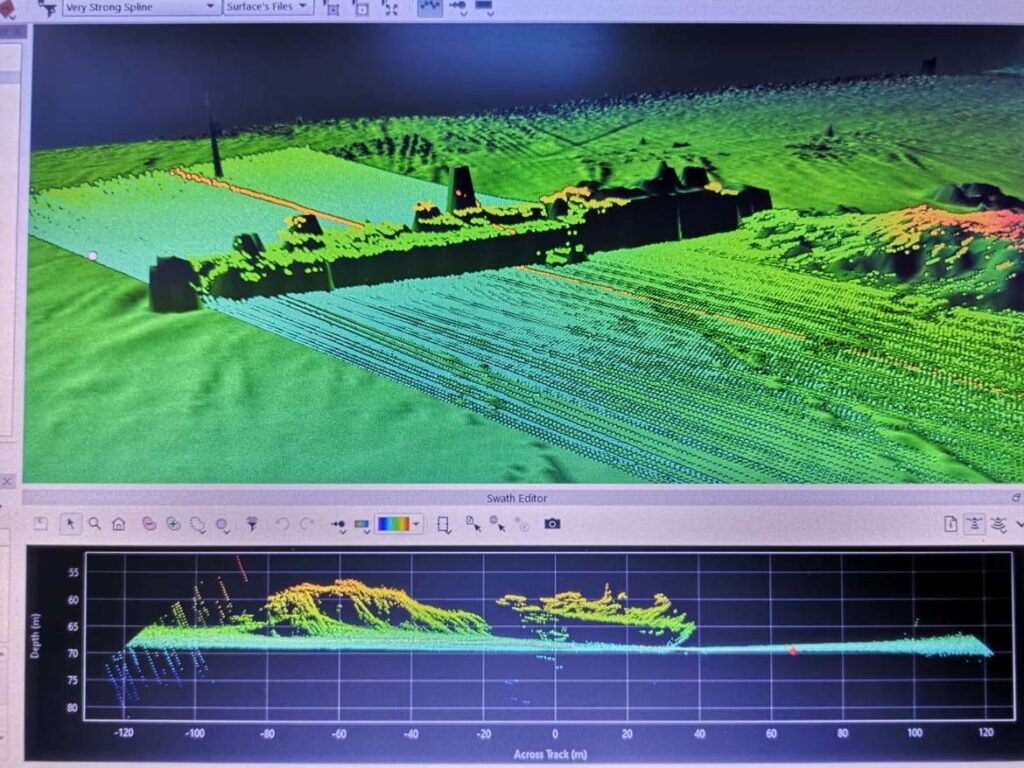The width and height of the screenshot is (1024, 768).
Task: Click the sounding-with-cursor query icon
Action: [x=498, y=524]
